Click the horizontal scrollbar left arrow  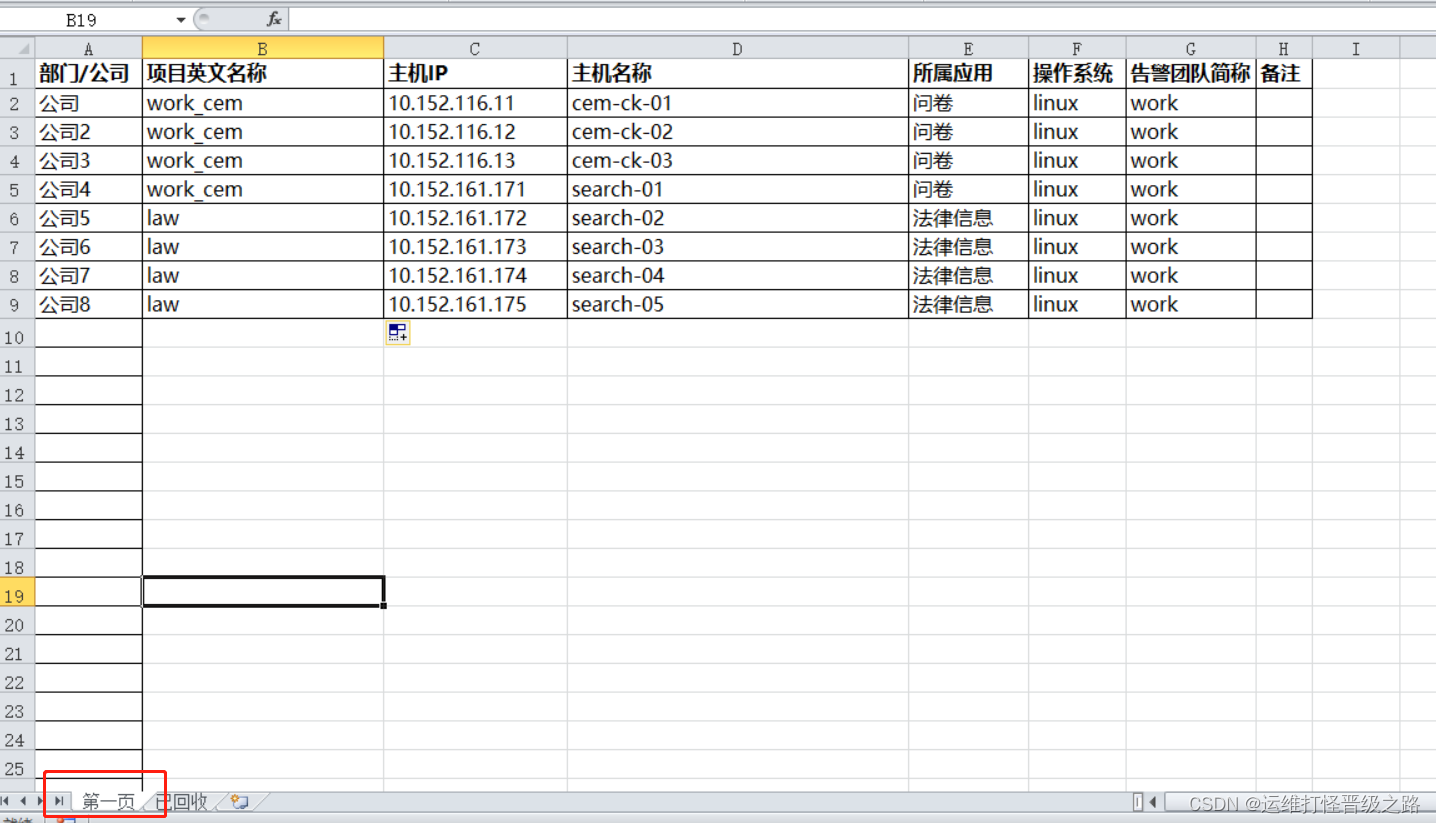1153,801
